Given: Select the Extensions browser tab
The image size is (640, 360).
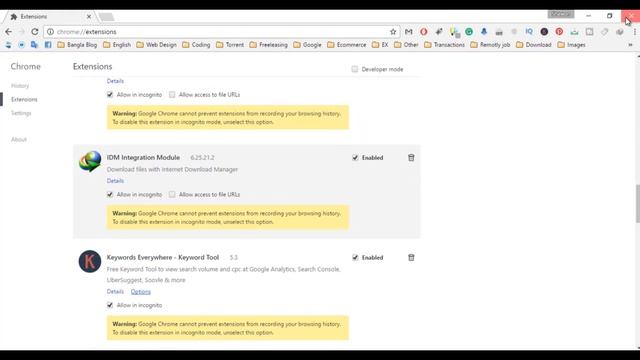Looking at the screenshot, I should [x=49, y=16].
